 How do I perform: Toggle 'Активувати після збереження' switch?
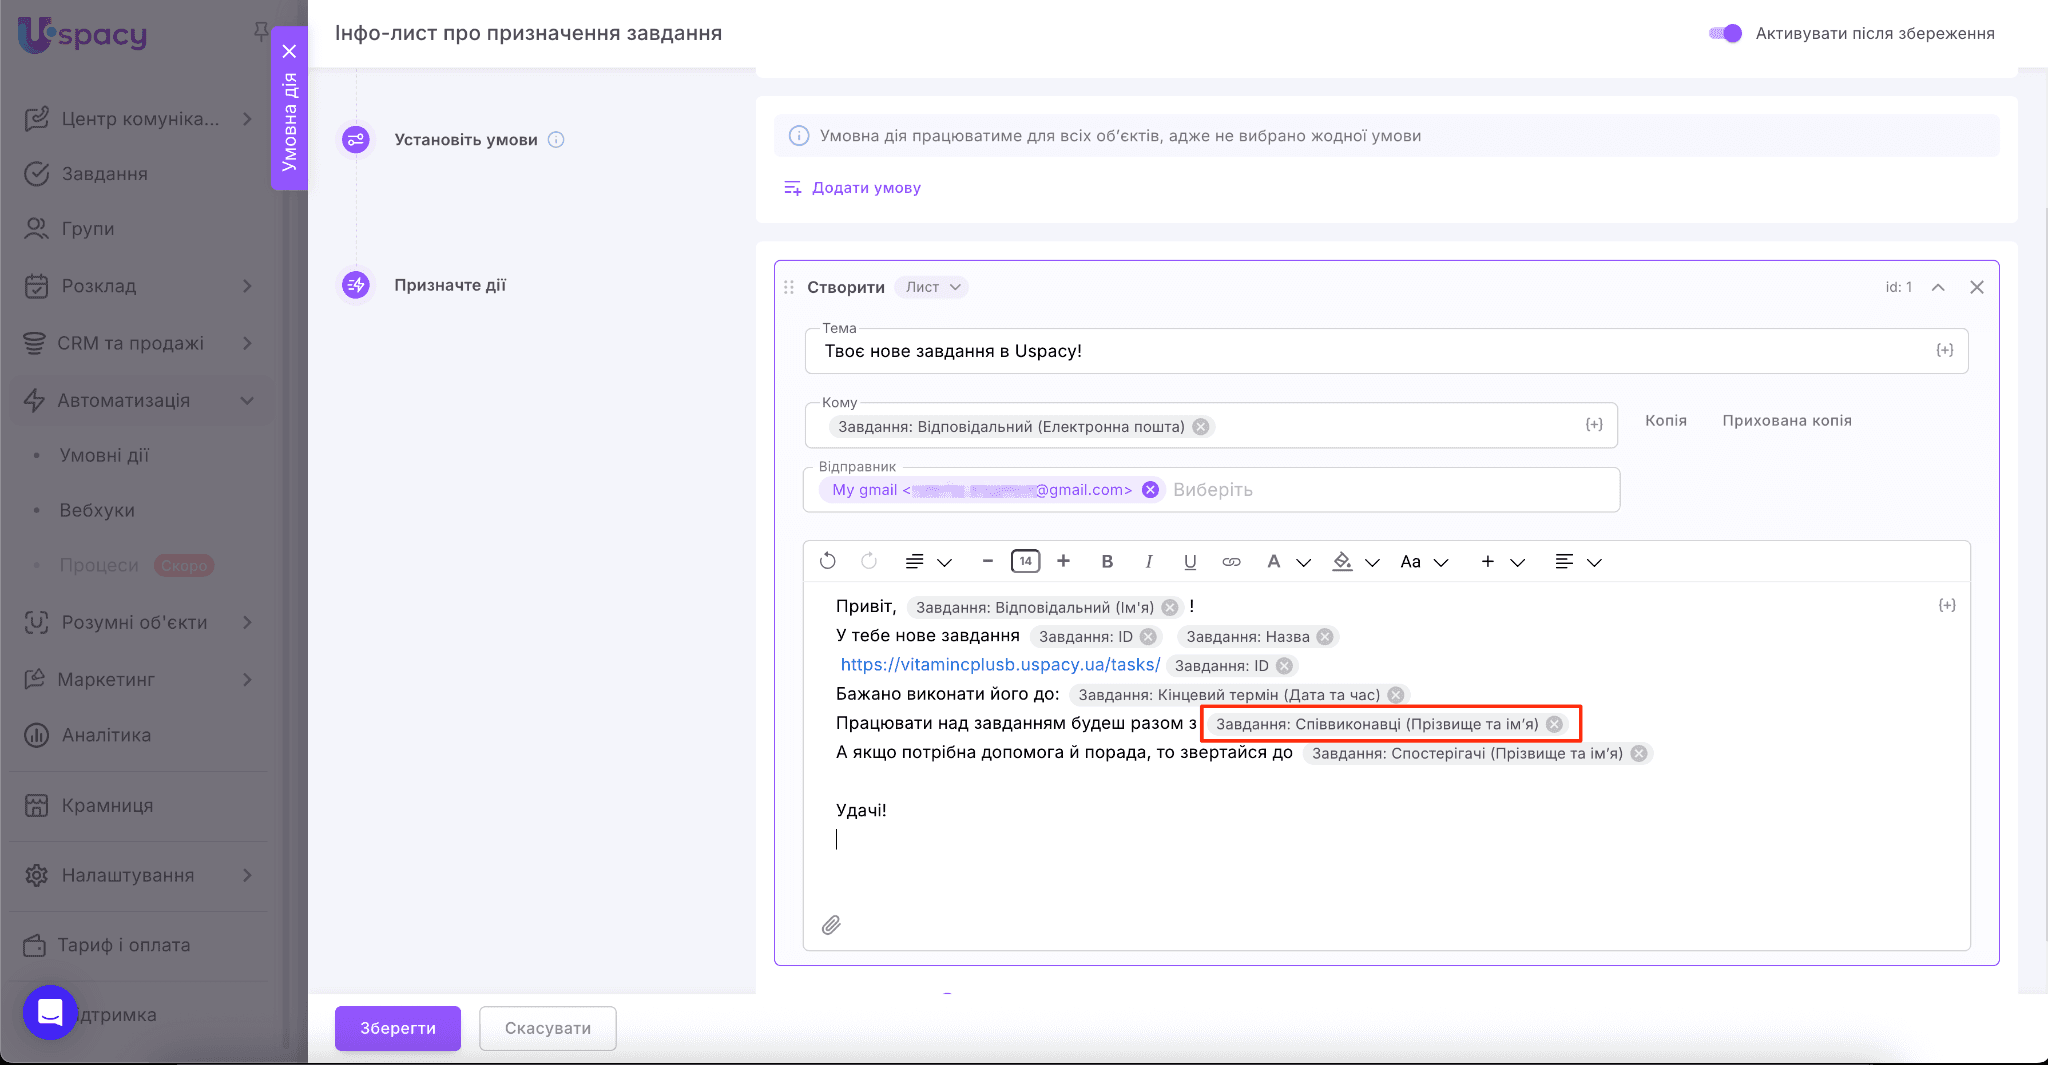[1726, 33]
